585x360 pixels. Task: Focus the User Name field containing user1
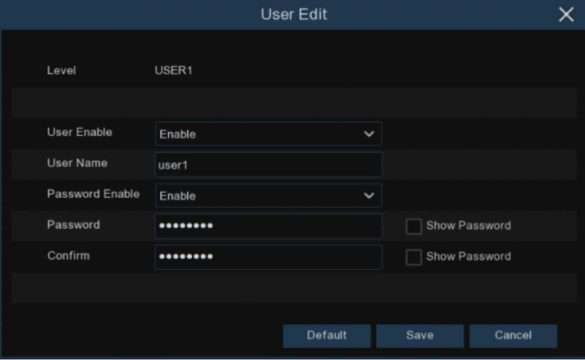click(x=268, y=165)
